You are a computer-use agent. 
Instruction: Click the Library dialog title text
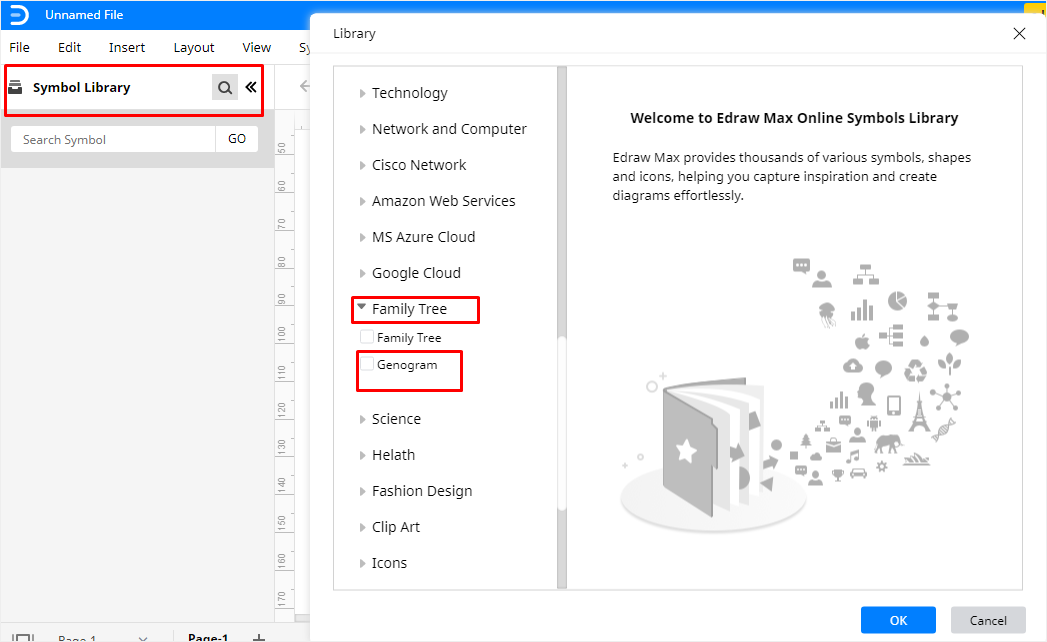click(x=354, y=33)
